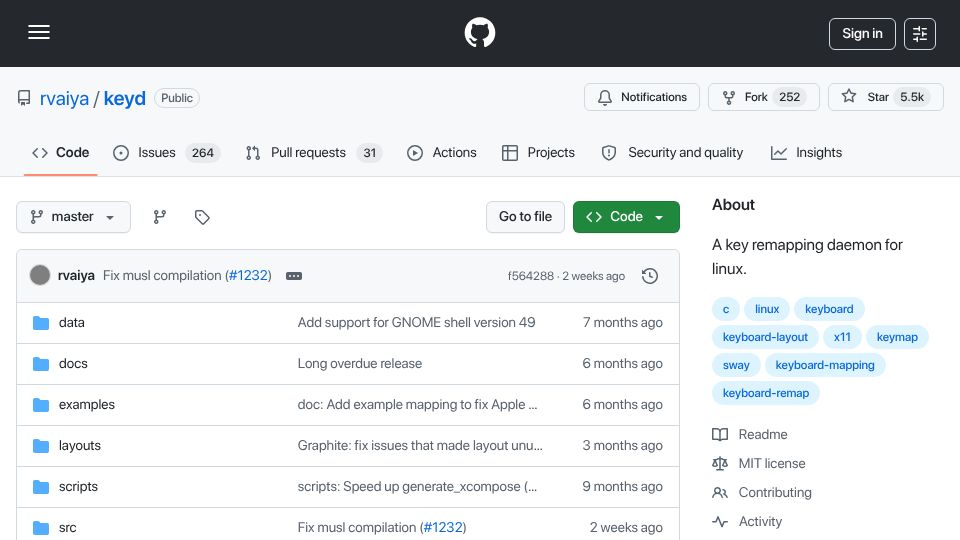Open the scripts folder
This screenshot has height=540, width=960.
(x=78, y=487)
